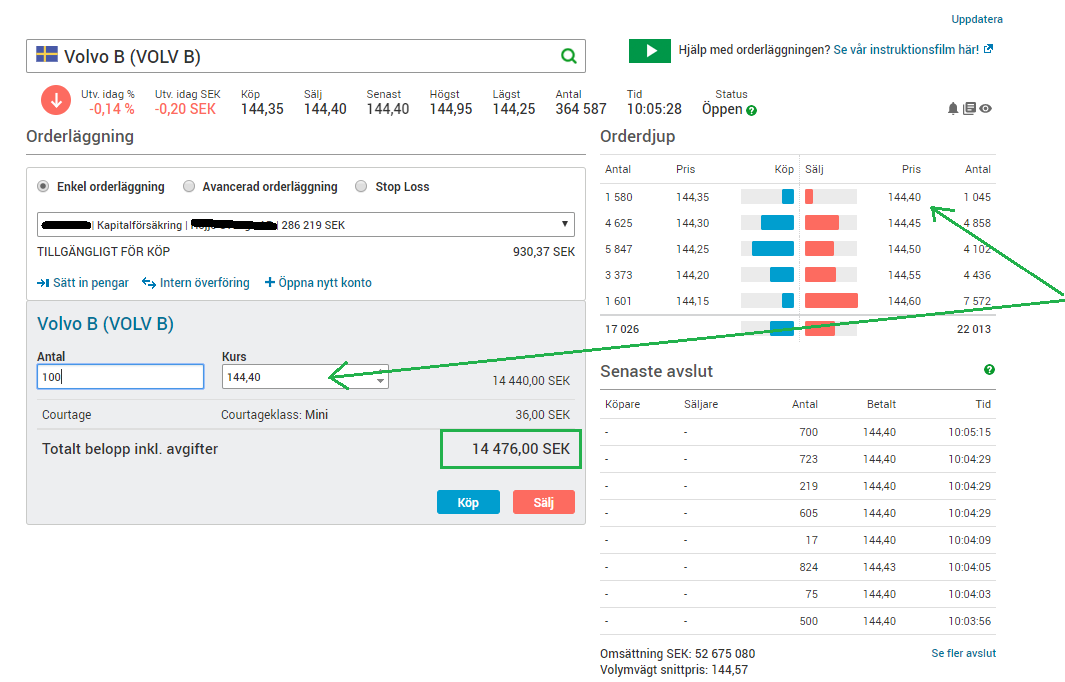This screenshot has height=682, width=1065.
Task: Open the Se fler avslut link
Action: (x=963, y=653)
